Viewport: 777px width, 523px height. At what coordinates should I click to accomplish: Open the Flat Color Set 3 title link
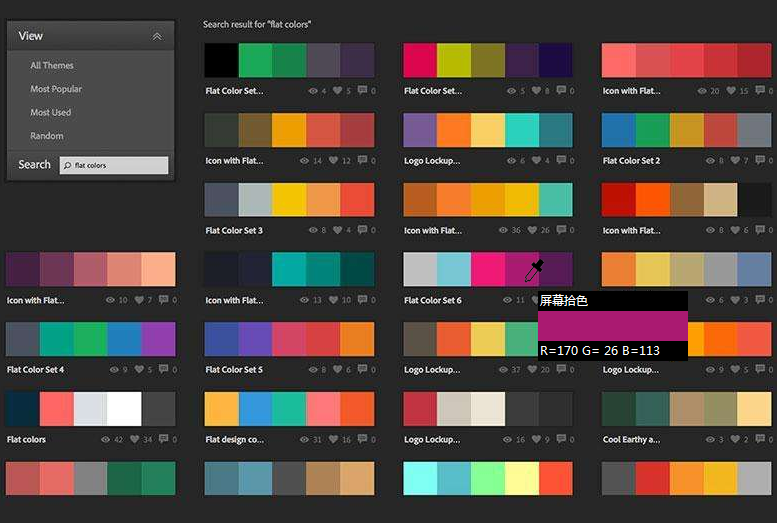pos(234,231)
